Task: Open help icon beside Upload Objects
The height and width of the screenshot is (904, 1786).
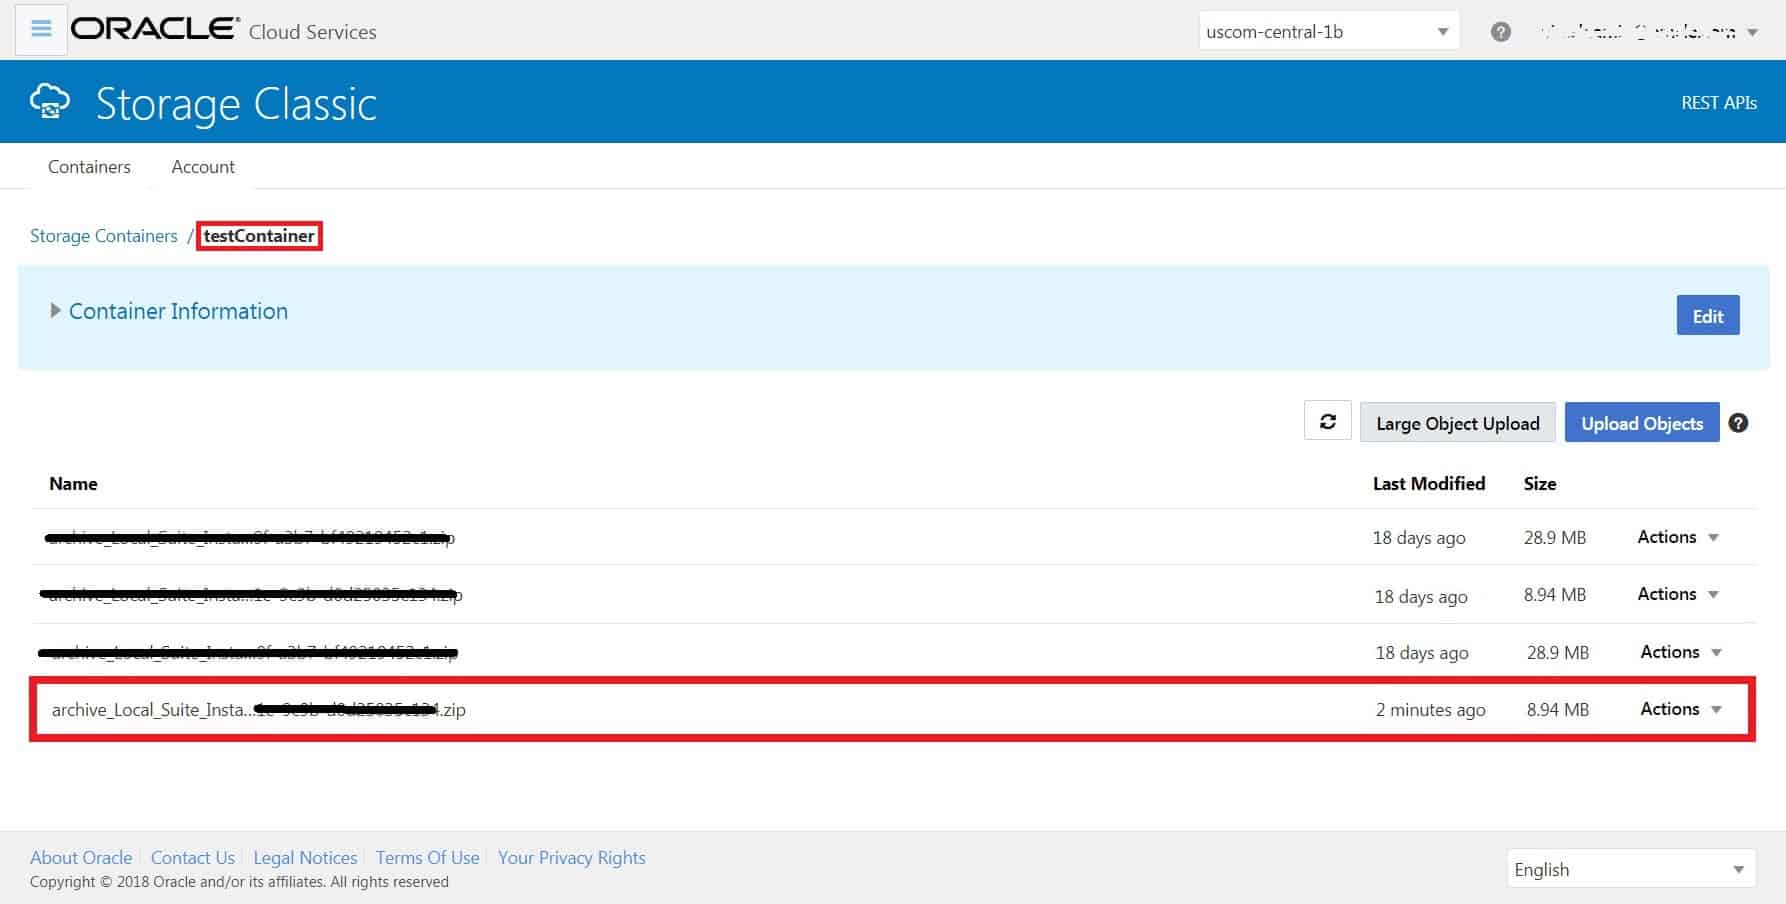Action: pos(1738,423)
